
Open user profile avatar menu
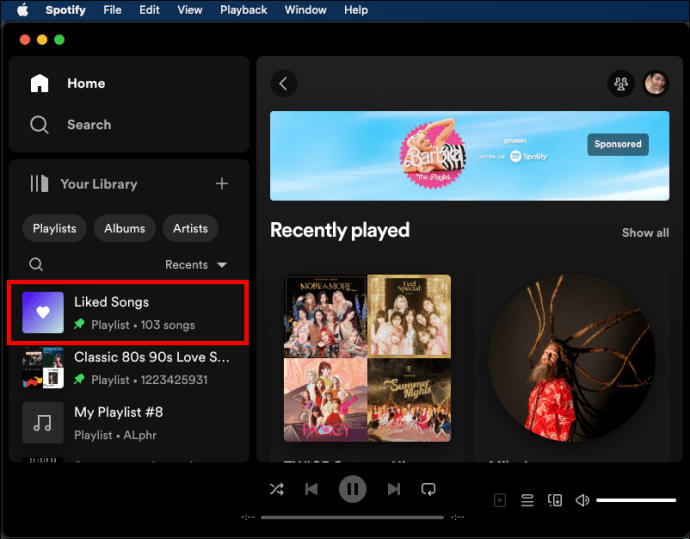pos(656,83)
